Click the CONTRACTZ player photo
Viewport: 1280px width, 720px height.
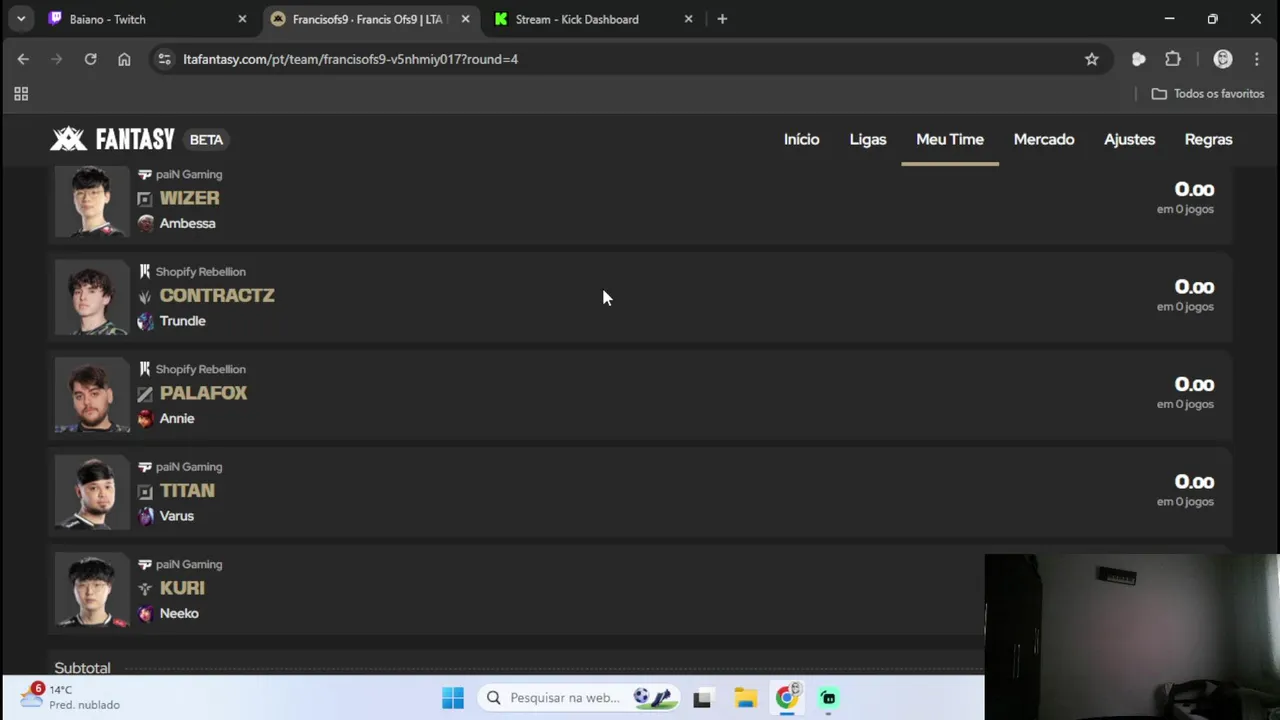pyautogui.click(x=92, y=297)
